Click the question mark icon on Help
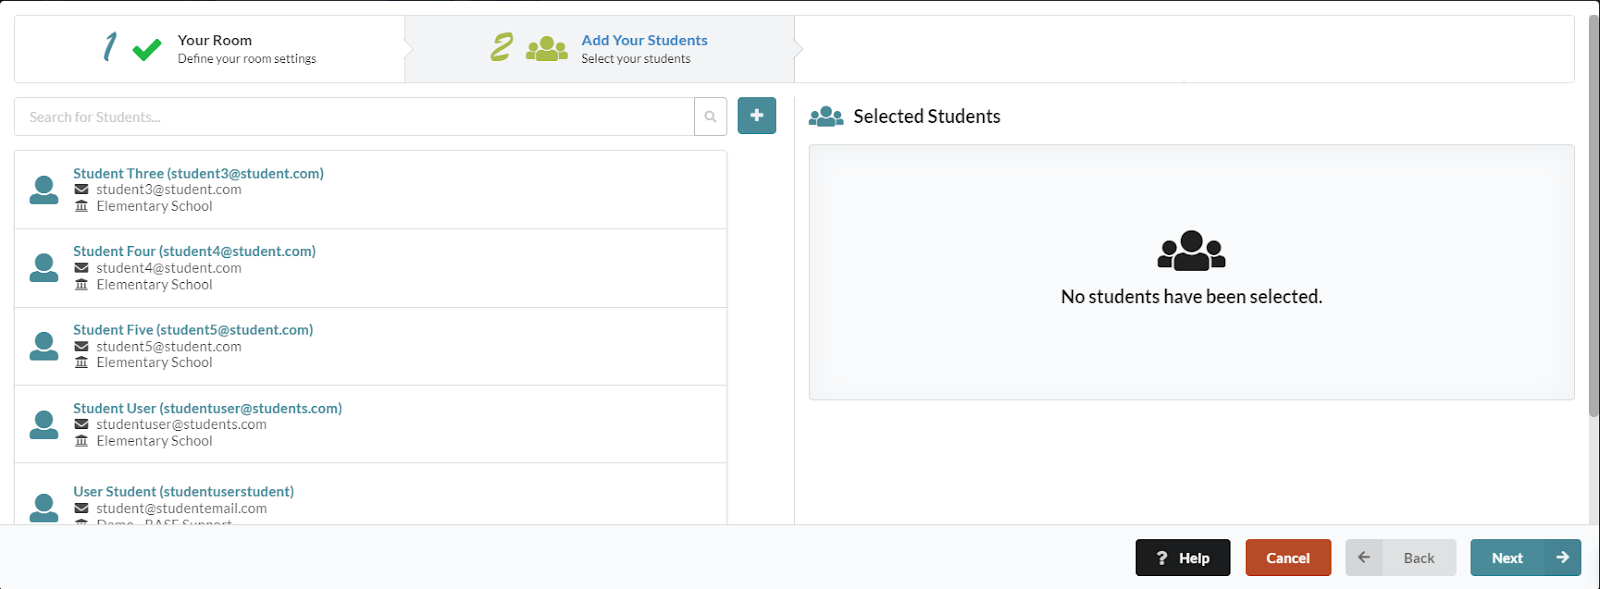The image size is (1600, 589). 1162,558
